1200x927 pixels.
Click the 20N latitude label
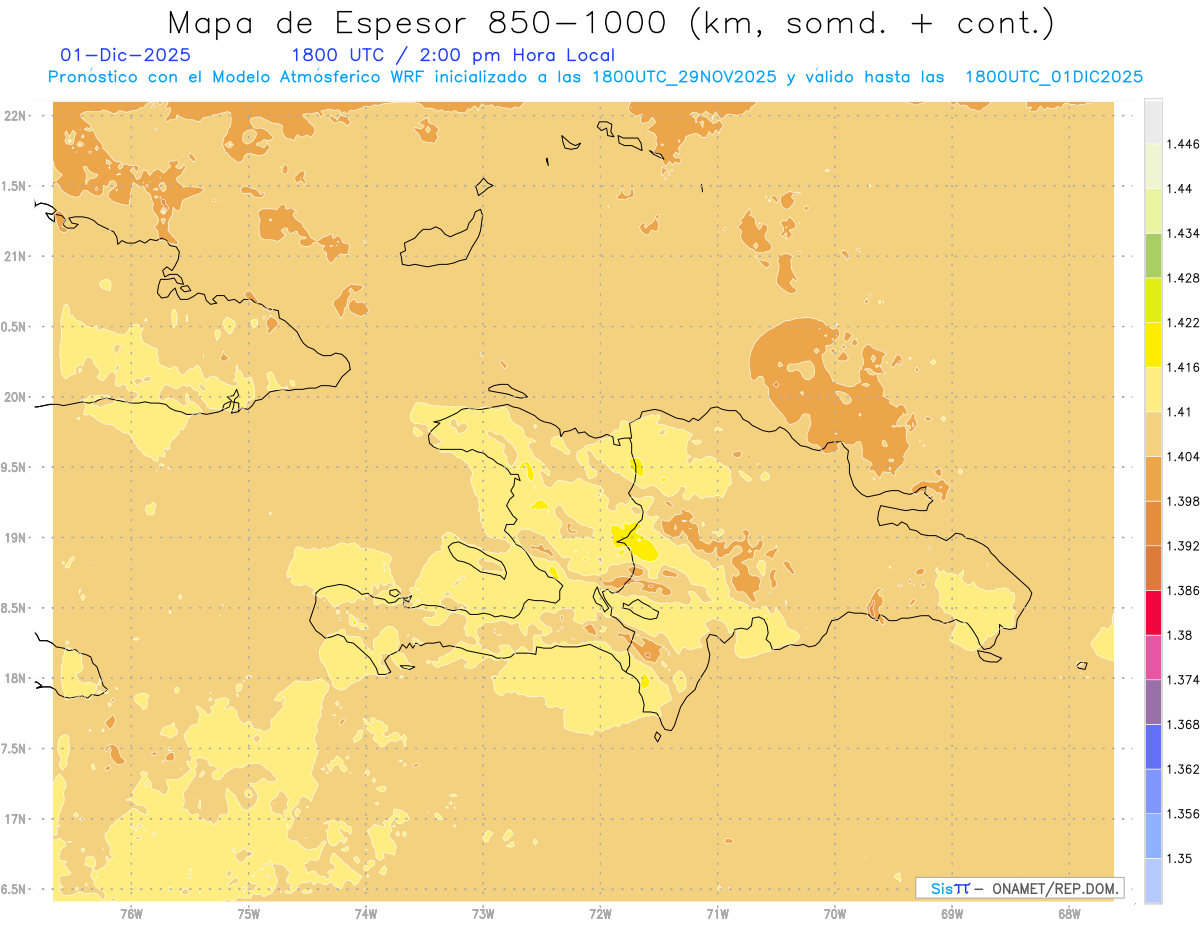pos(15,397)
